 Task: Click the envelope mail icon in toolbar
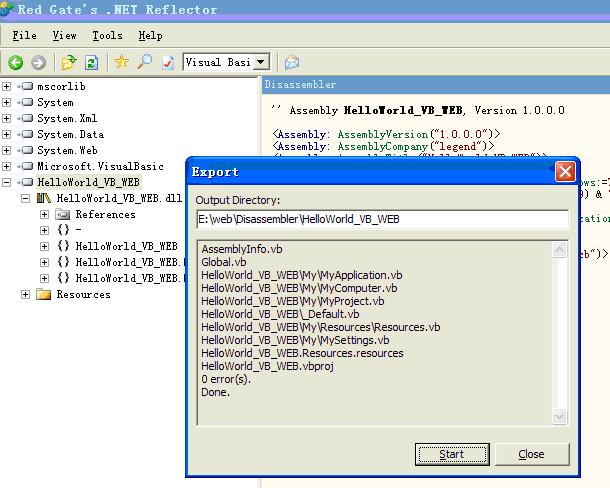tap(292, 62)
